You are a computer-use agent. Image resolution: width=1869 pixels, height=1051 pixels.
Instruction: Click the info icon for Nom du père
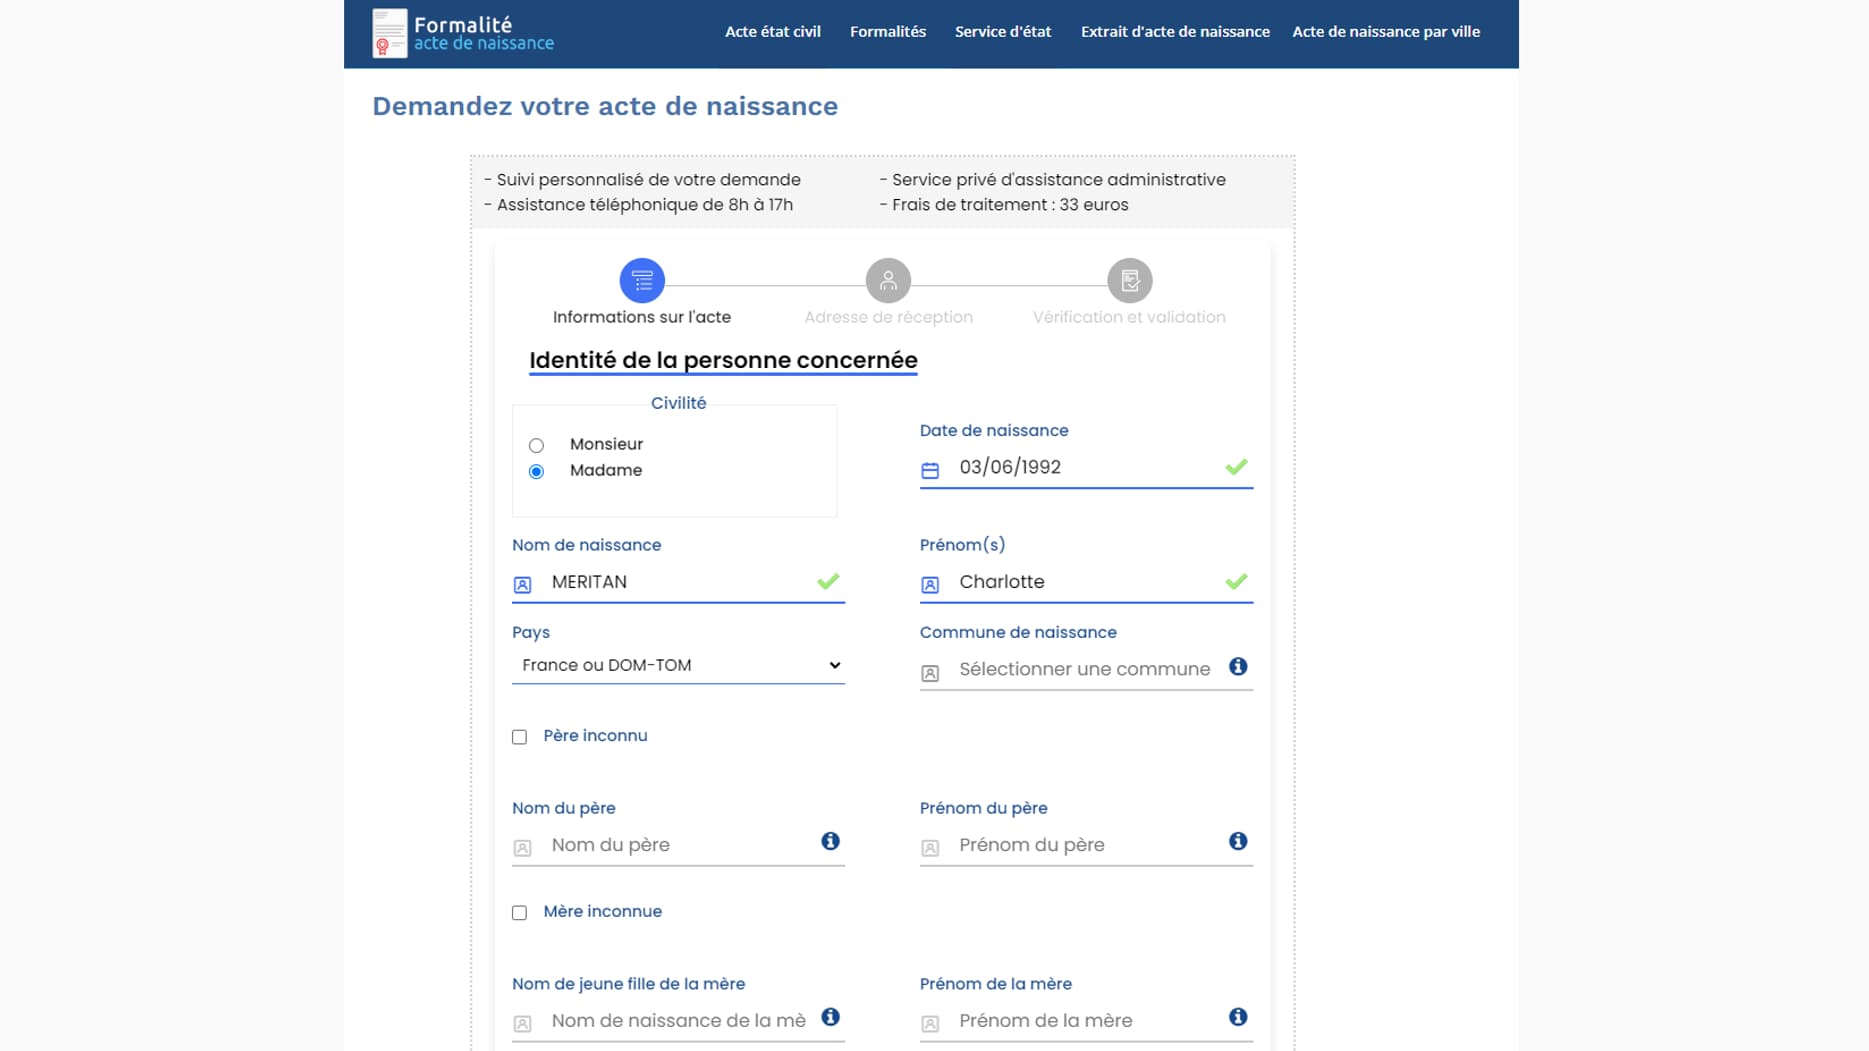pyautogui.click(x=830, y=841)
